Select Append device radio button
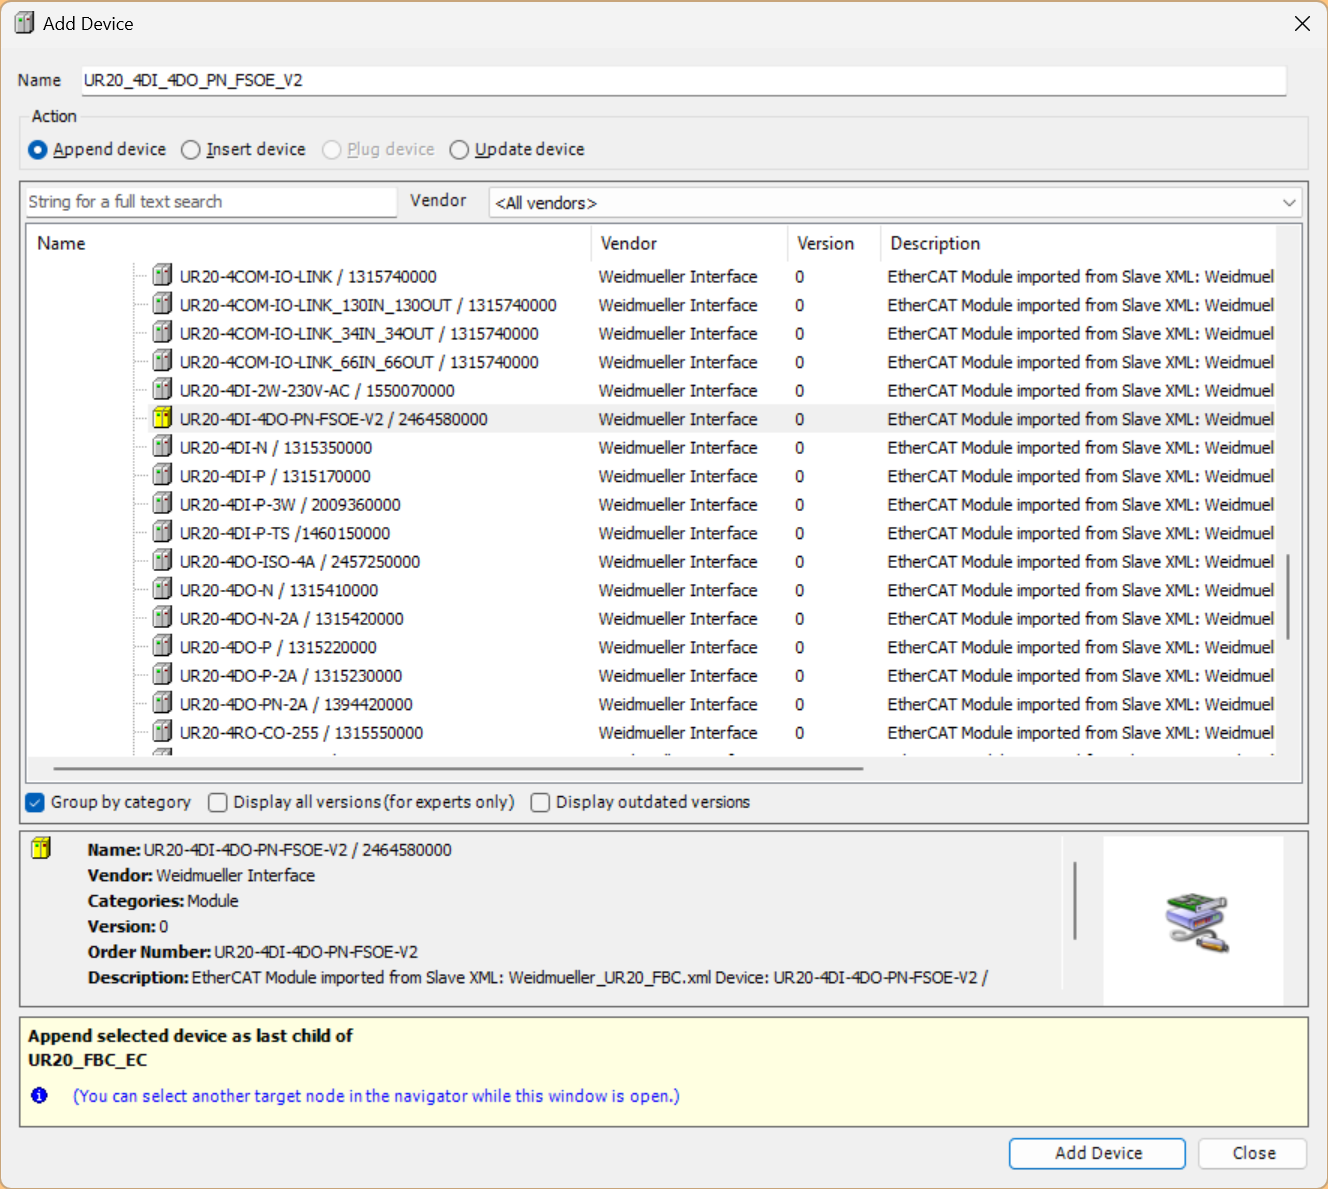1328x1189 pixels. tap(38, 150)
